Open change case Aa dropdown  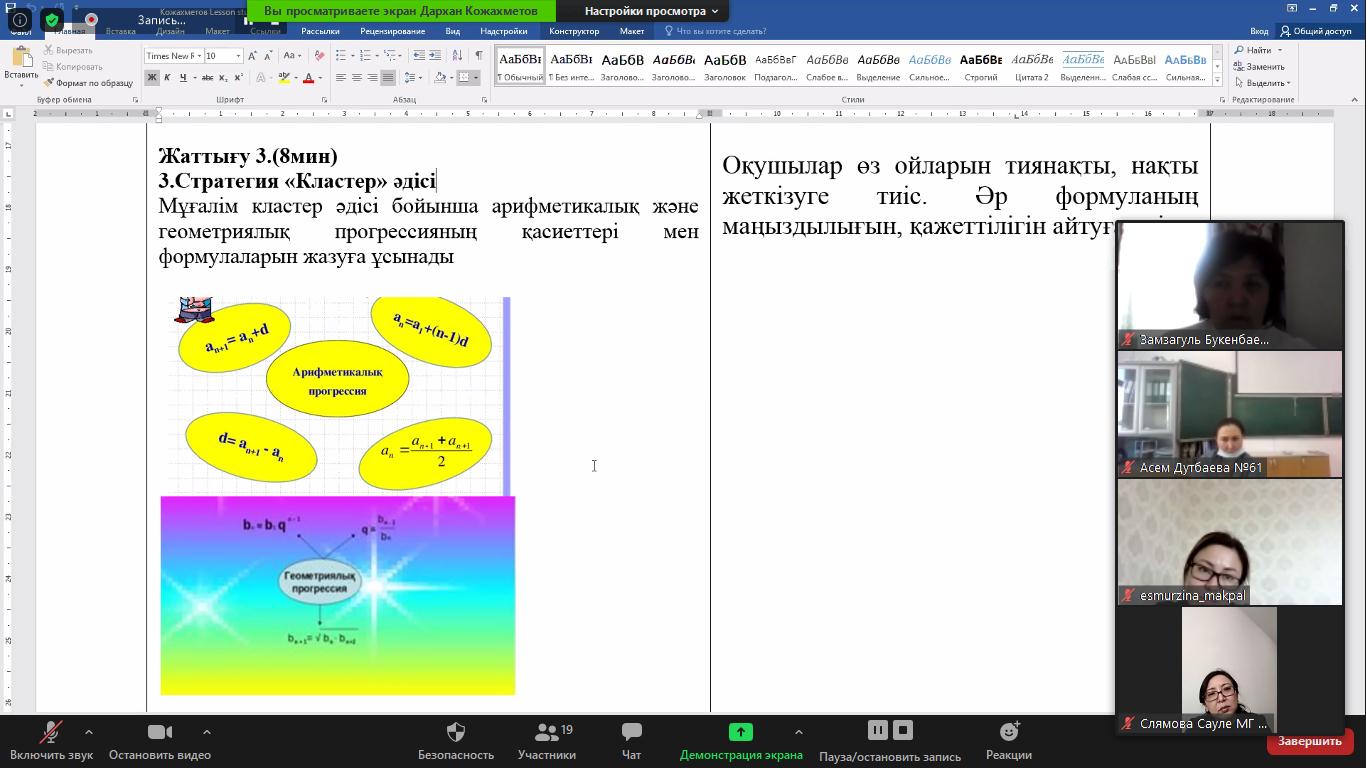coord(292,55)
